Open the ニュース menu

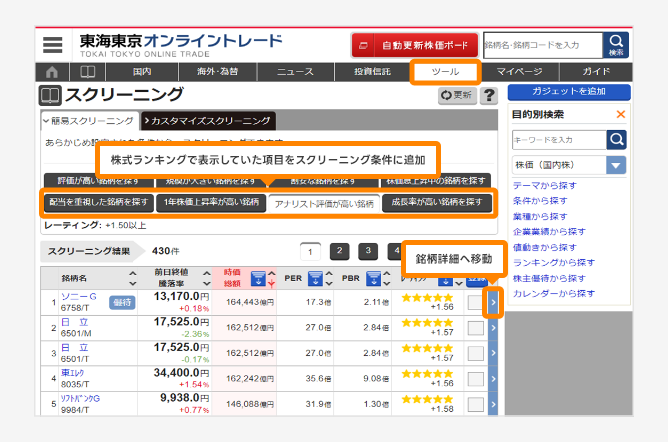(295, 72)
